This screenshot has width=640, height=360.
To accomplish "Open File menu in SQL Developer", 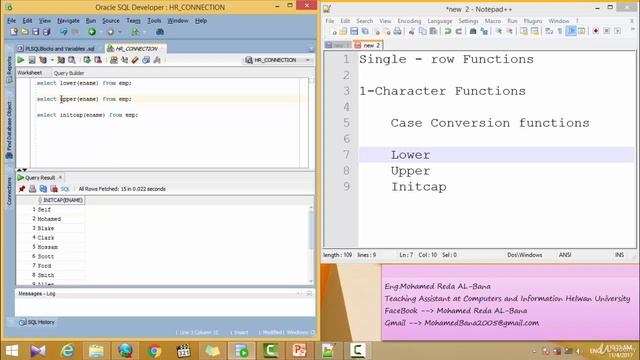I will 11,20.
